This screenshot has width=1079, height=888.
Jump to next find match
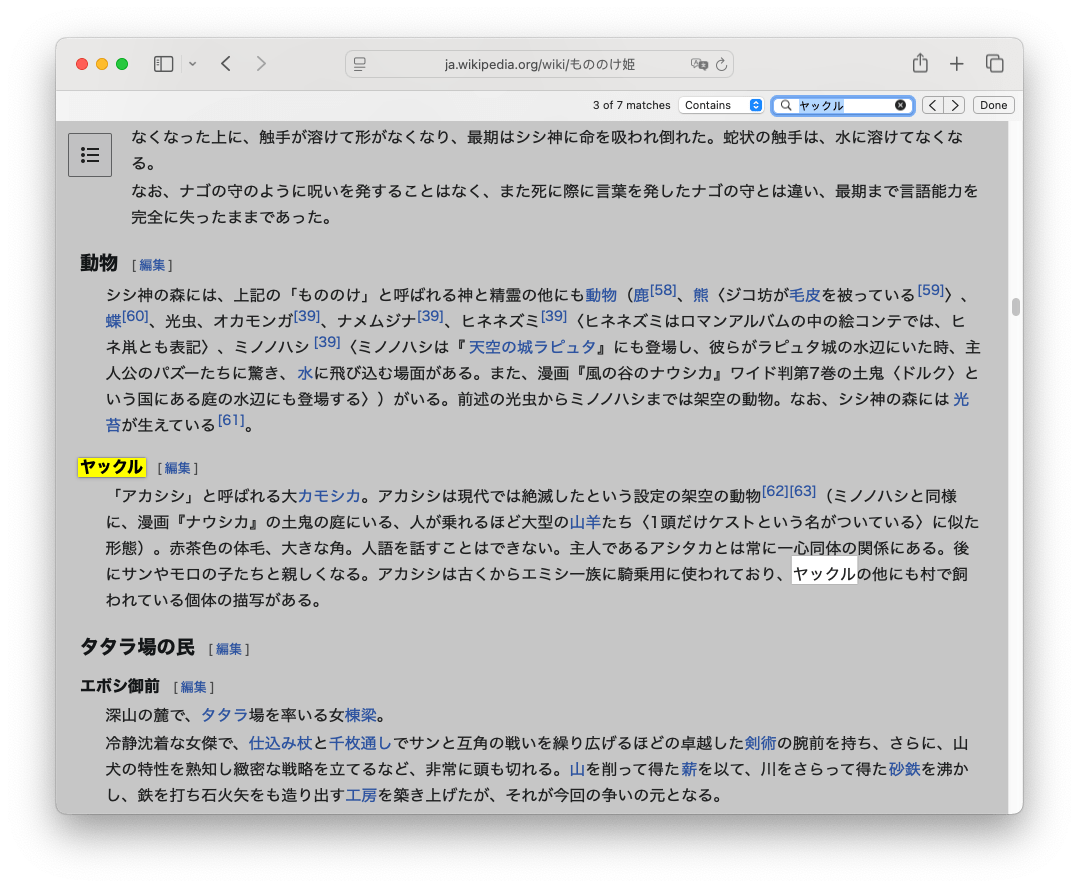click(x=954, y=105)
